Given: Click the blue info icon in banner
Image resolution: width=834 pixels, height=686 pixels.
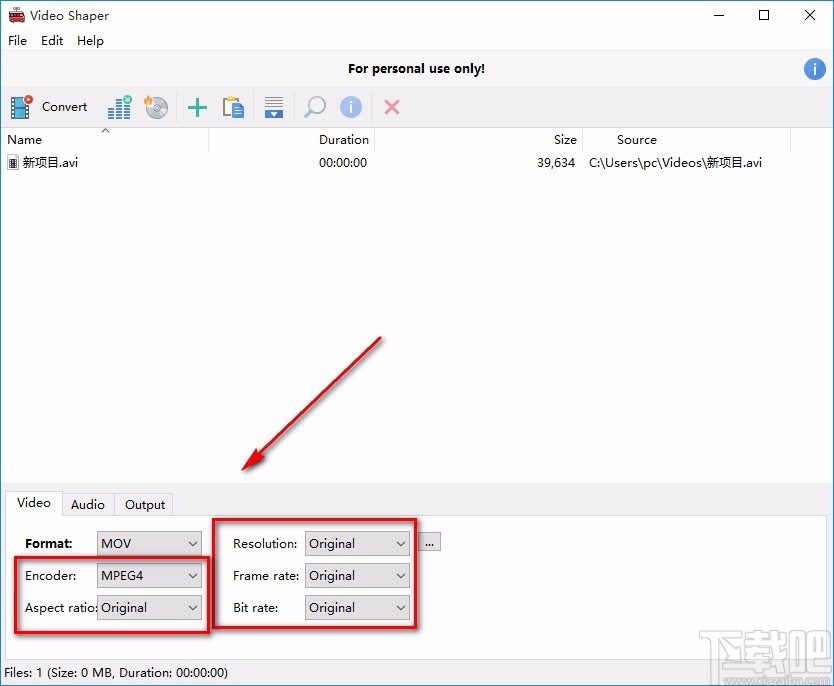Looking at the screenshot, I should (x=814, y=69).
